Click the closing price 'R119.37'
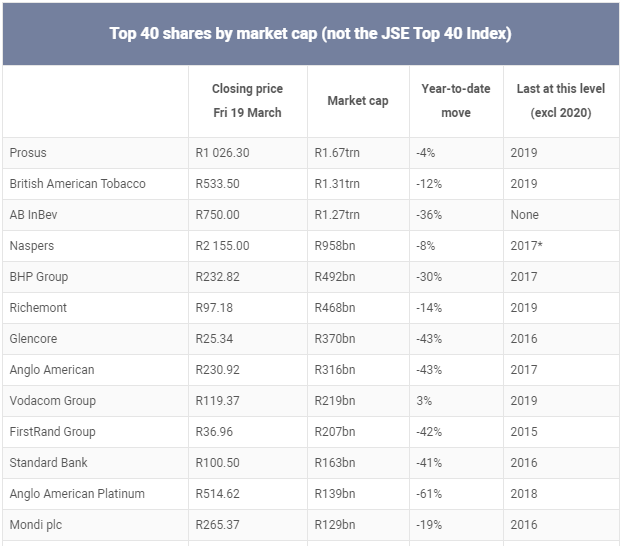 pos(217,401)
